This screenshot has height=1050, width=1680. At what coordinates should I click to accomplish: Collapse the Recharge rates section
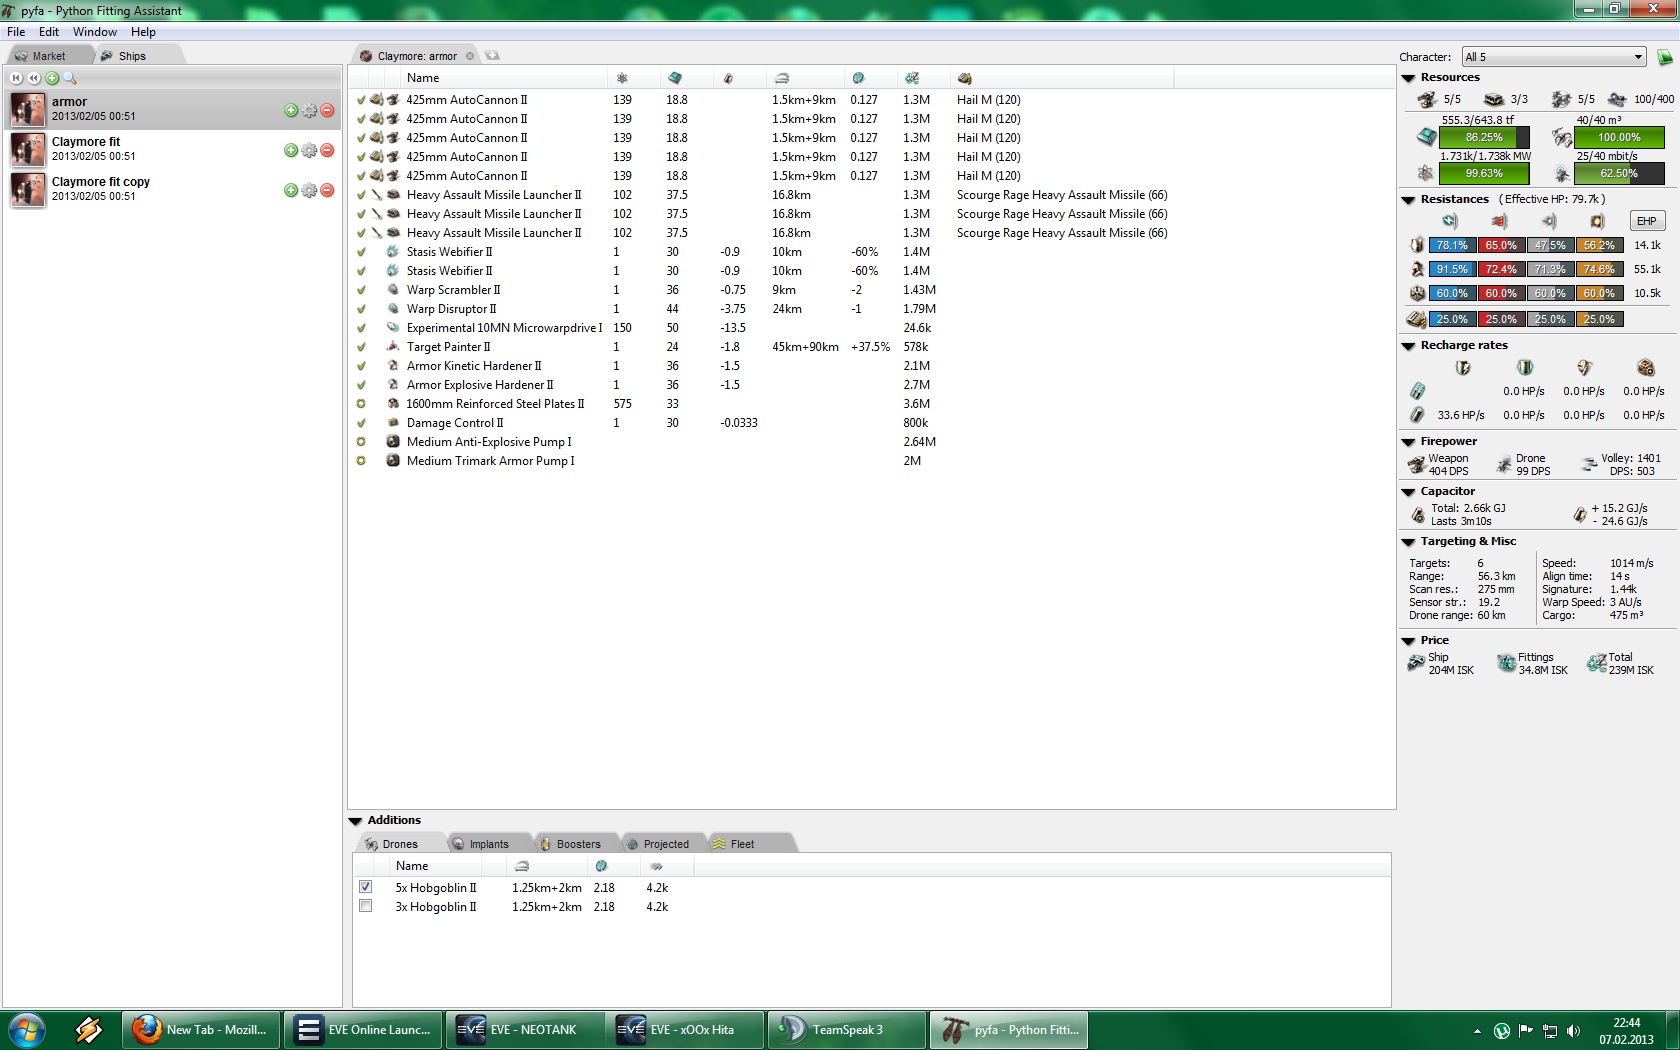pyautogui.click(x=1409, y=346)
